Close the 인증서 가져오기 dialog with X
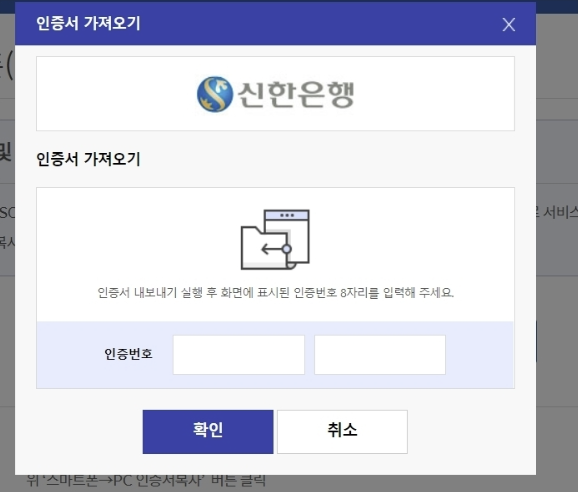 point(509,25)
